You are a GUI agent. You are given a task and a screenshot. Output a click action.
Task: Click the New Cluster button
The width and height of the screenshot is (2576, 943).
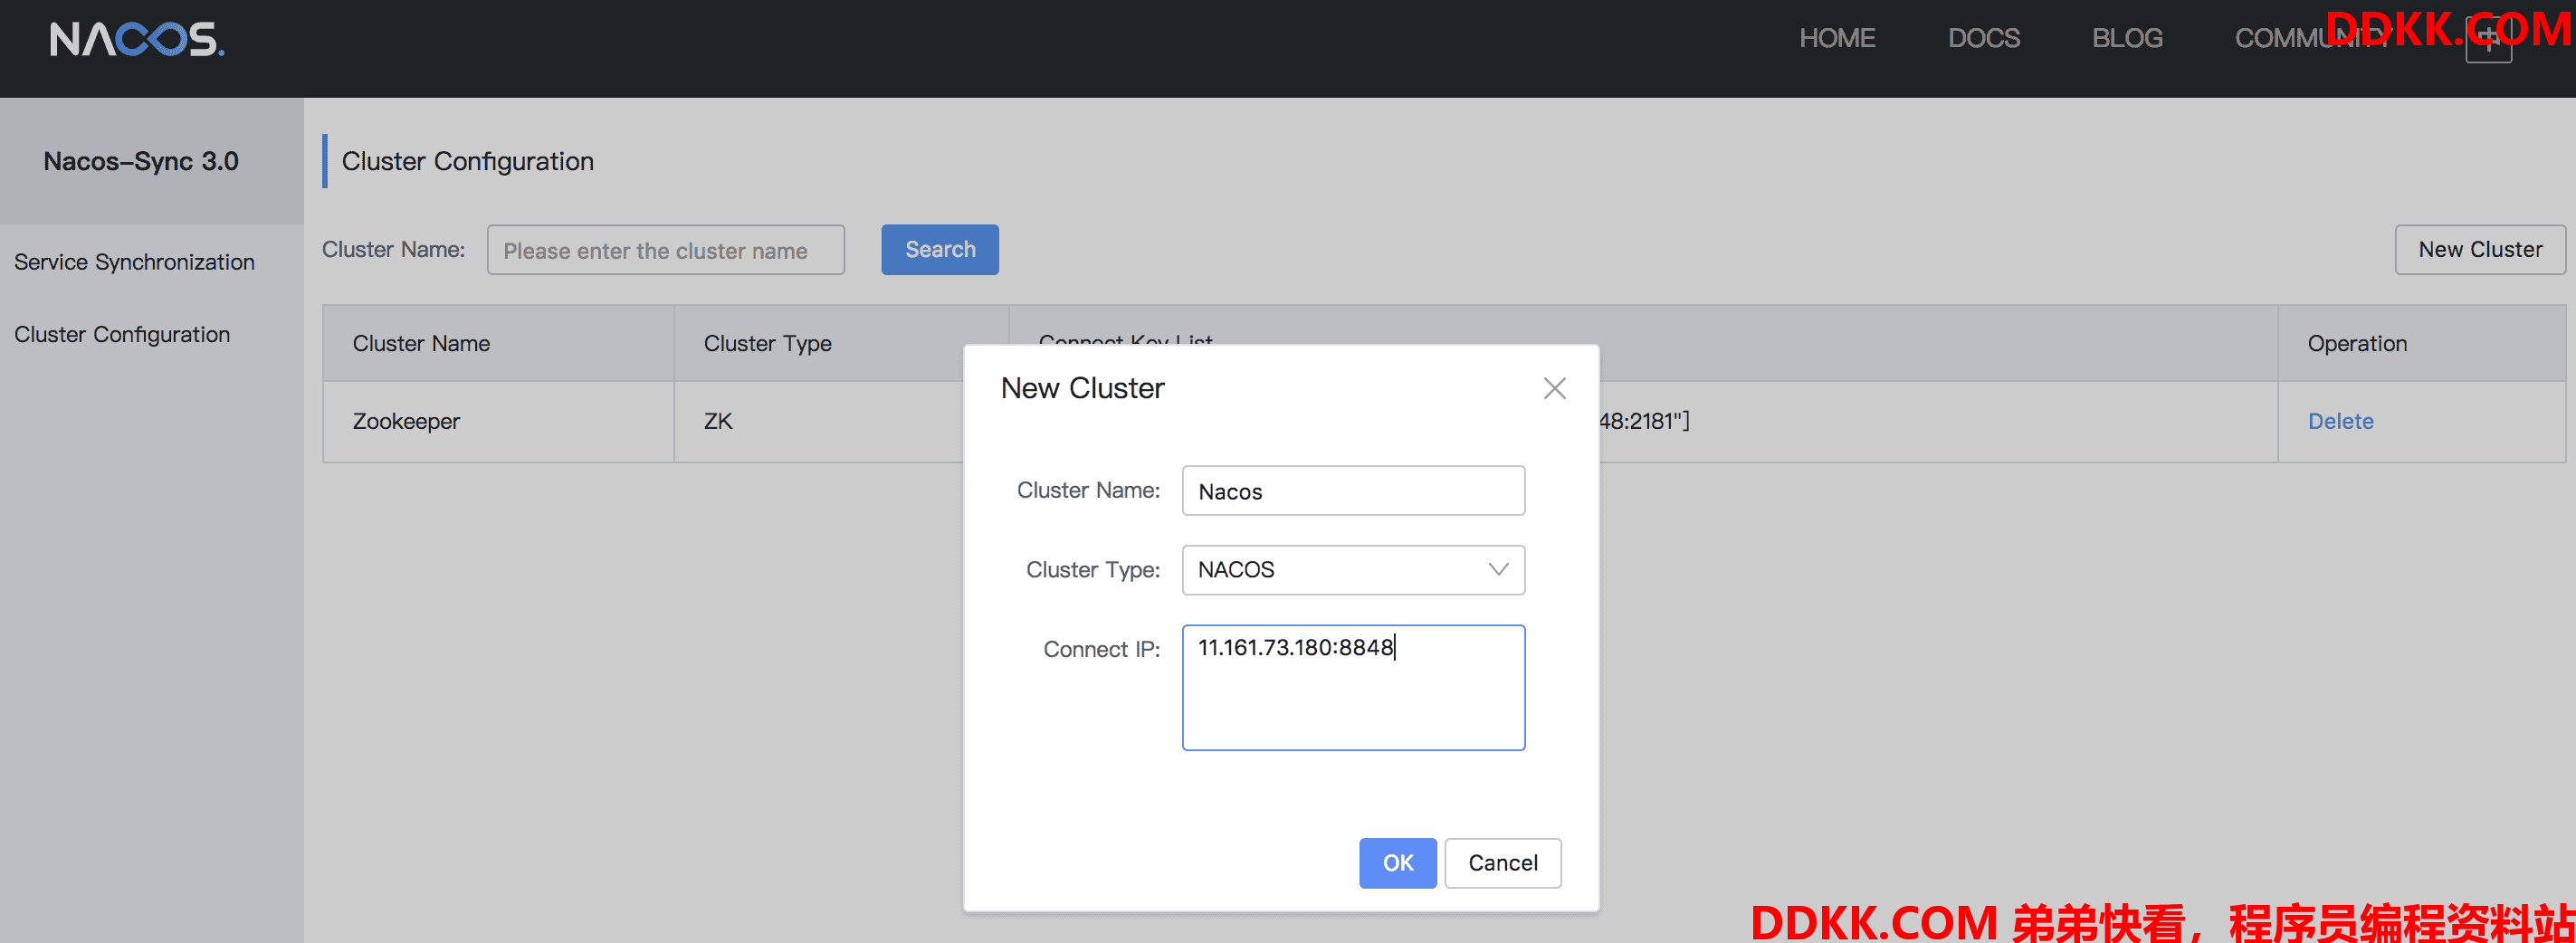click(x=2480, y=249)
